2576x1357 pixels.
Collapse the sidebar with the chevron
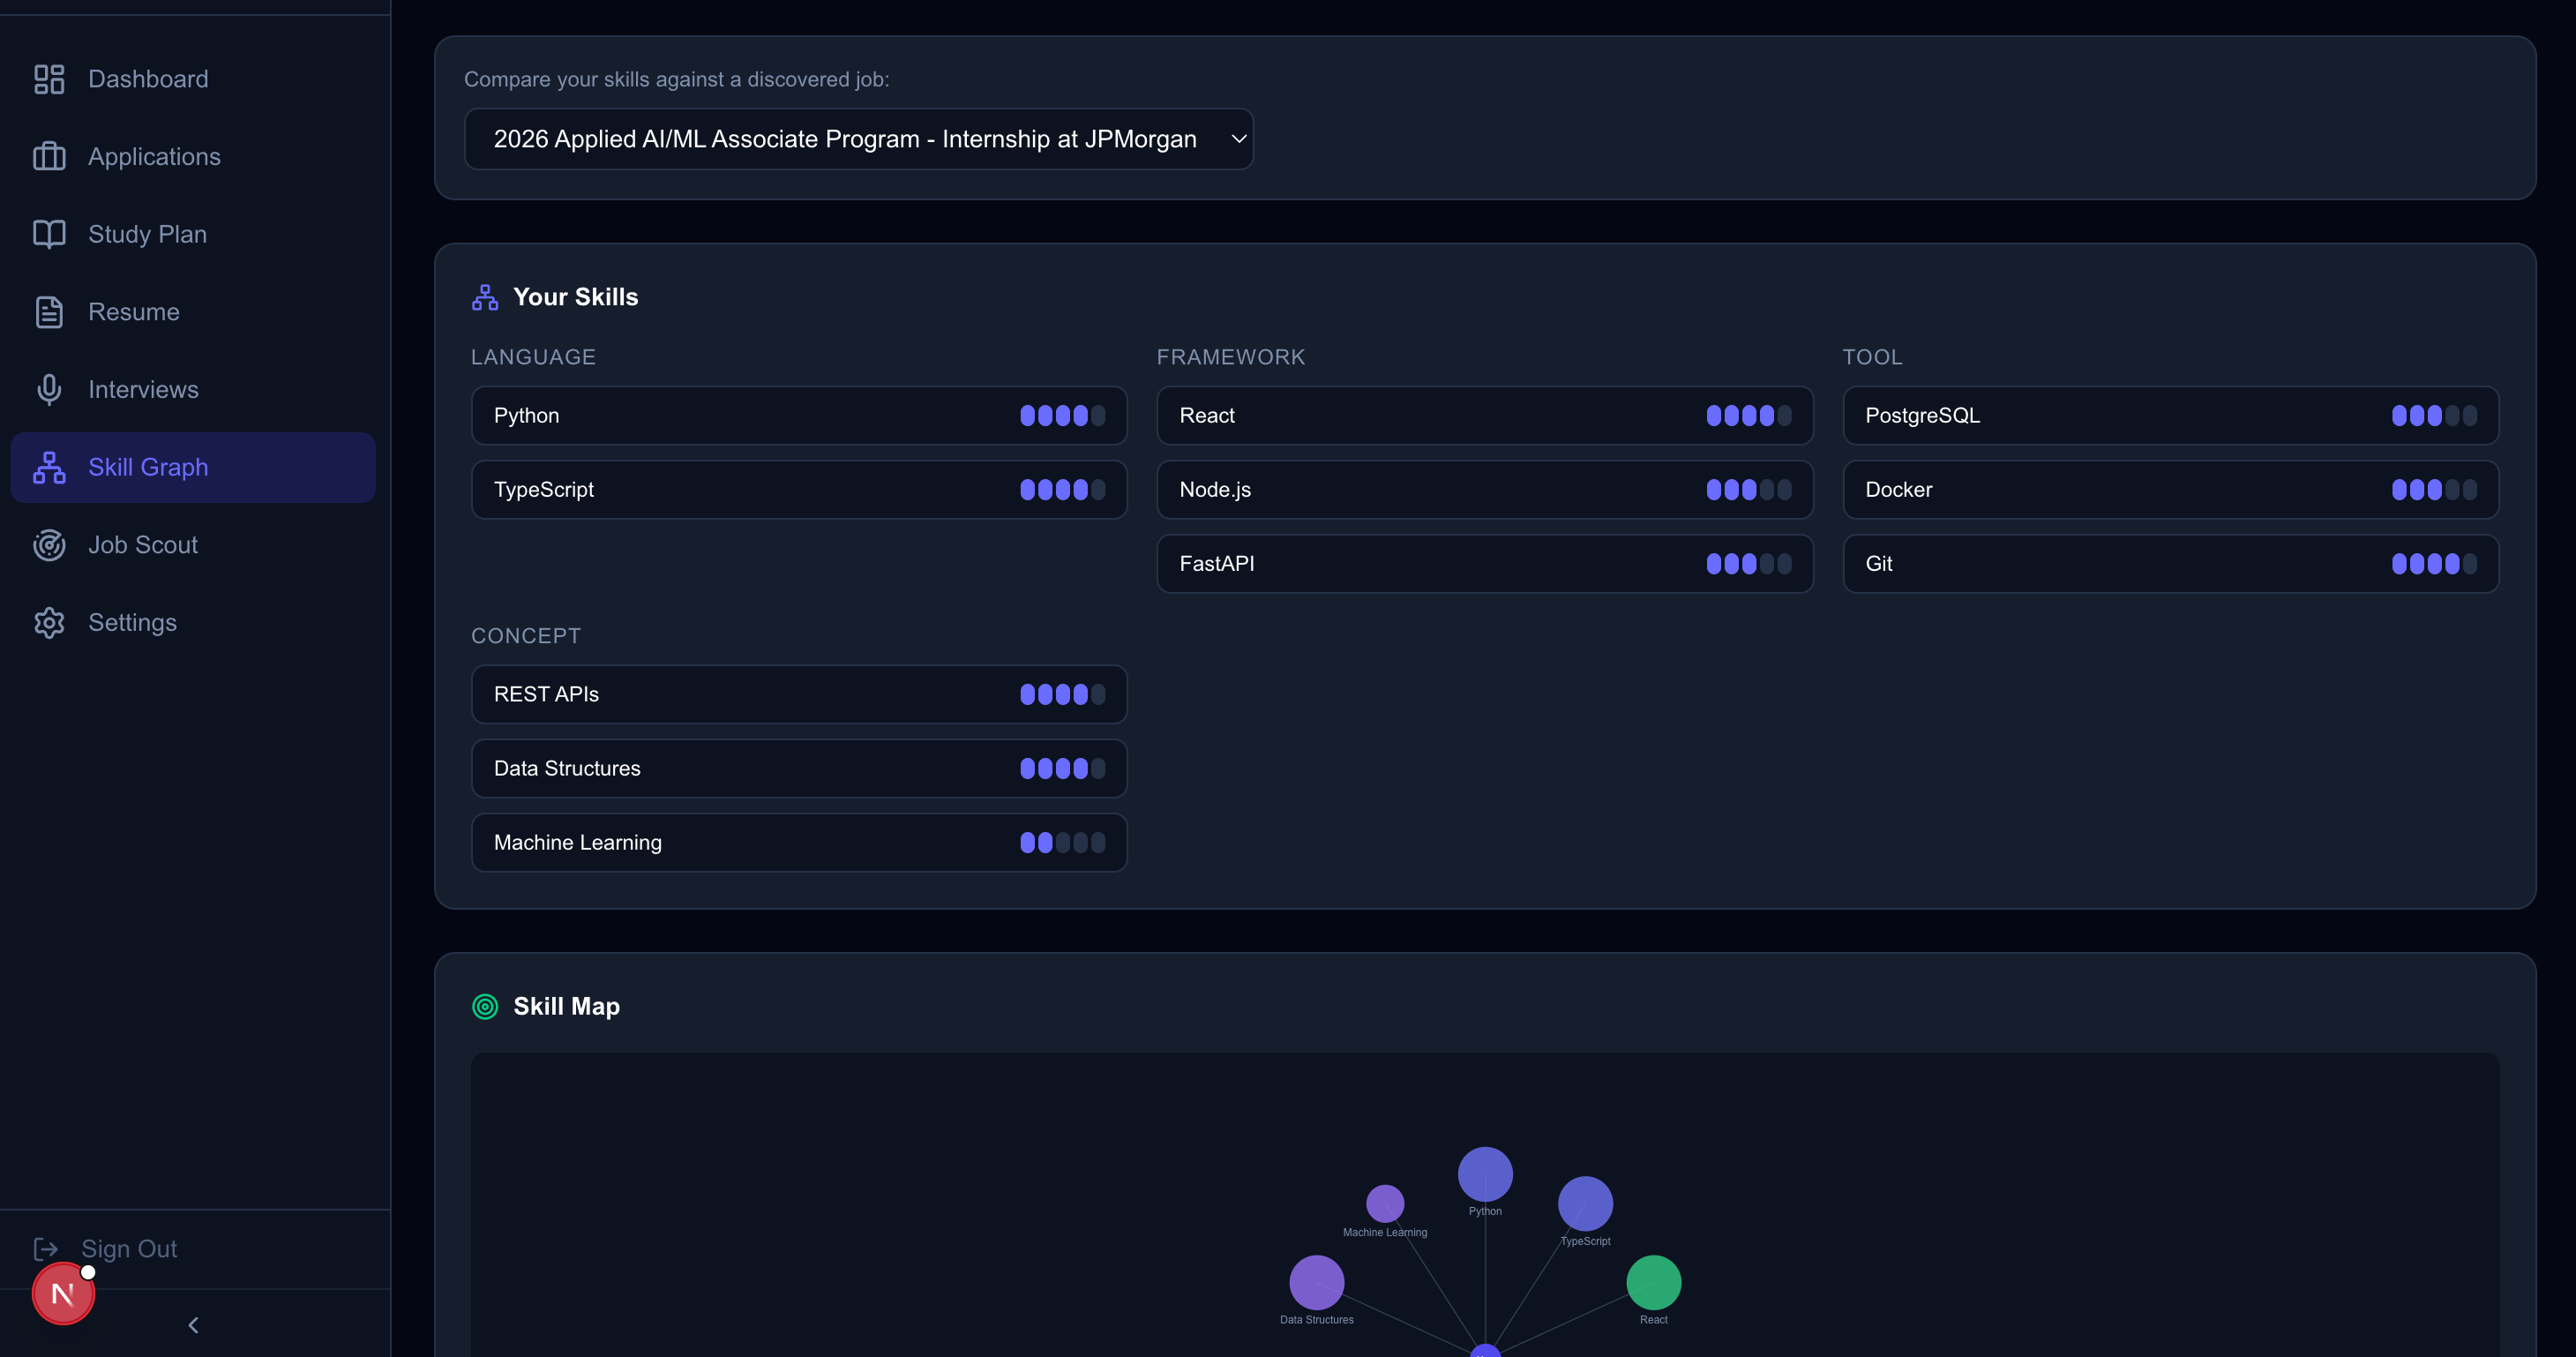[193, 1325]
